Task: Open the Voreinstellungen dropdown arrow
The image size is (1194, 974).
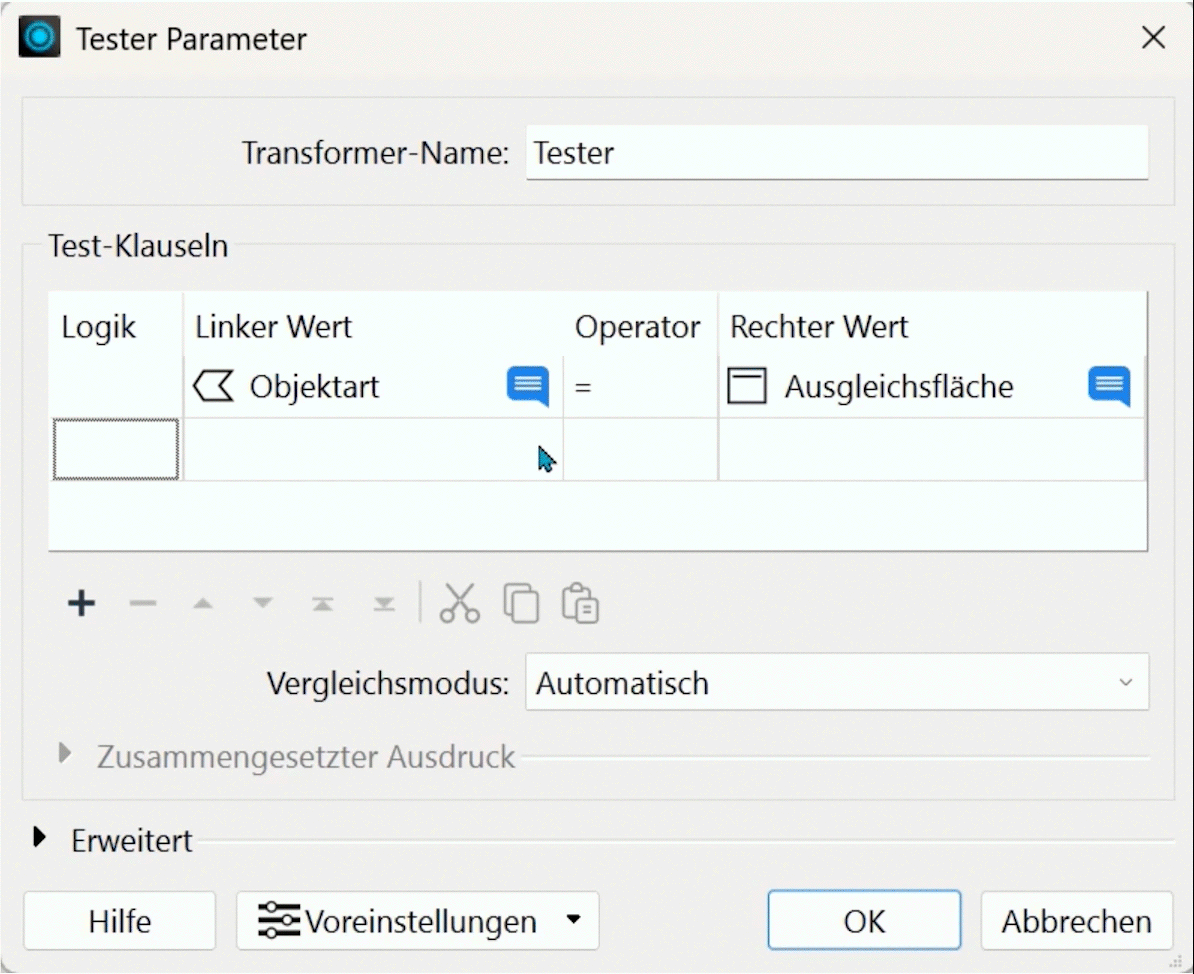Action: (x=574, y=919)
